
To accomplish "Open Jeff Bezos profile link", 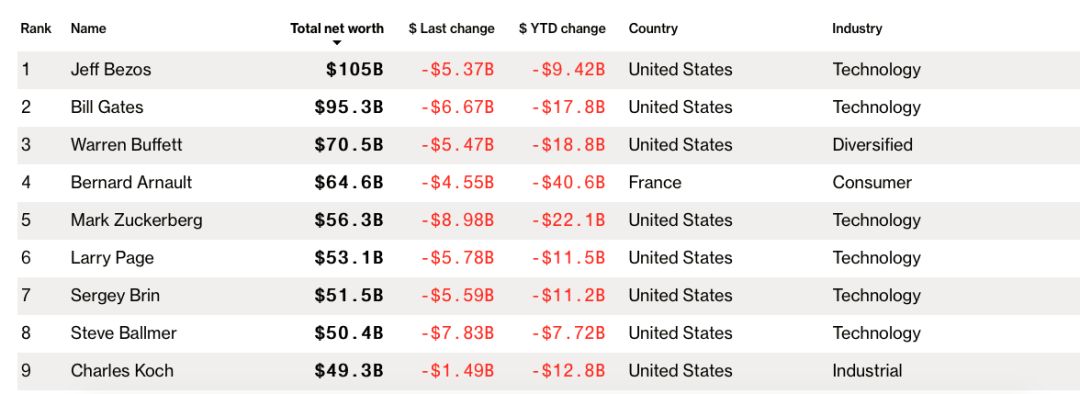I will point(111,70).
